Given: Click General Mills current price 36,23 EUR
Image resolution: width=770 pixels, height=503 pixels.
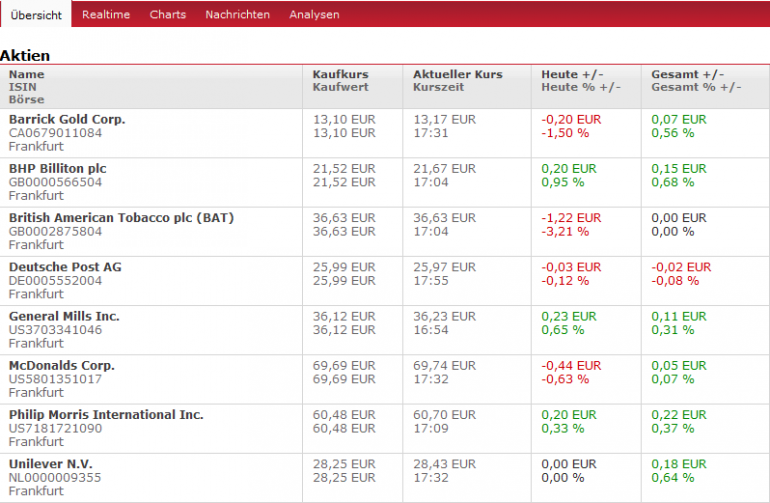Looking at the screenshot, I should (x=444, y=316).
